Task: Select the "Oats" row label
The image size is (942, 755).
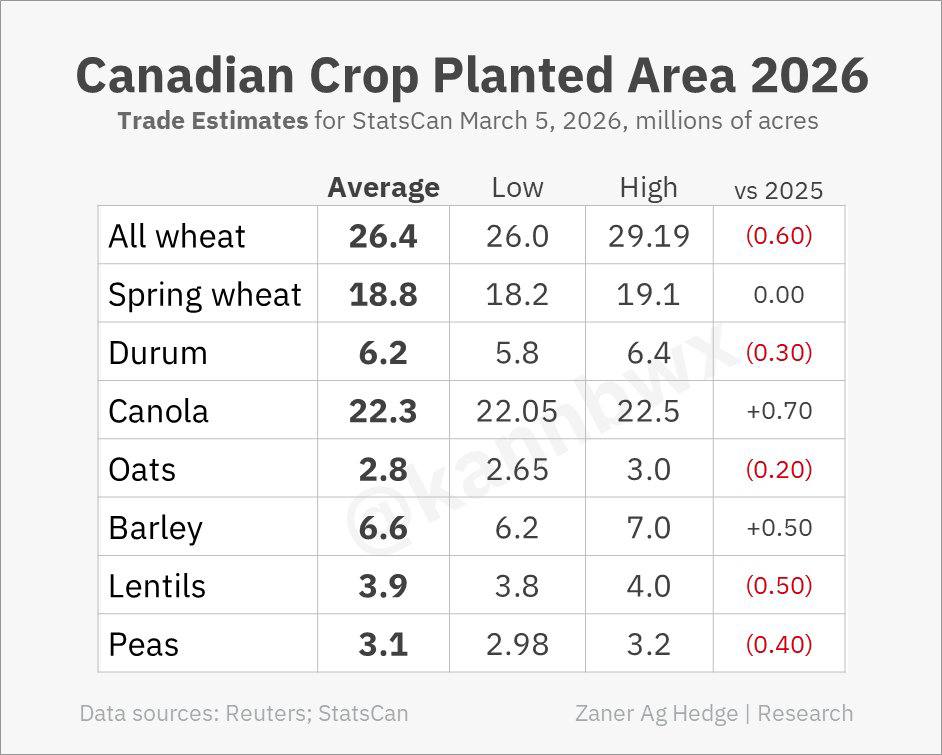Action: coord(142,469)
